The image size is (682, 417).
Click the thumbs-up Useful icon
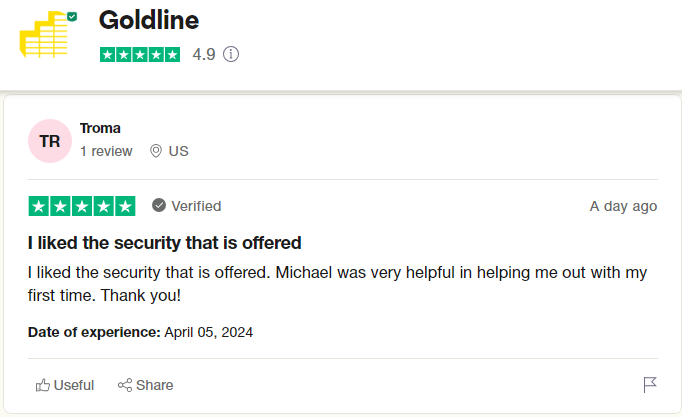click(x=43, y=385)
